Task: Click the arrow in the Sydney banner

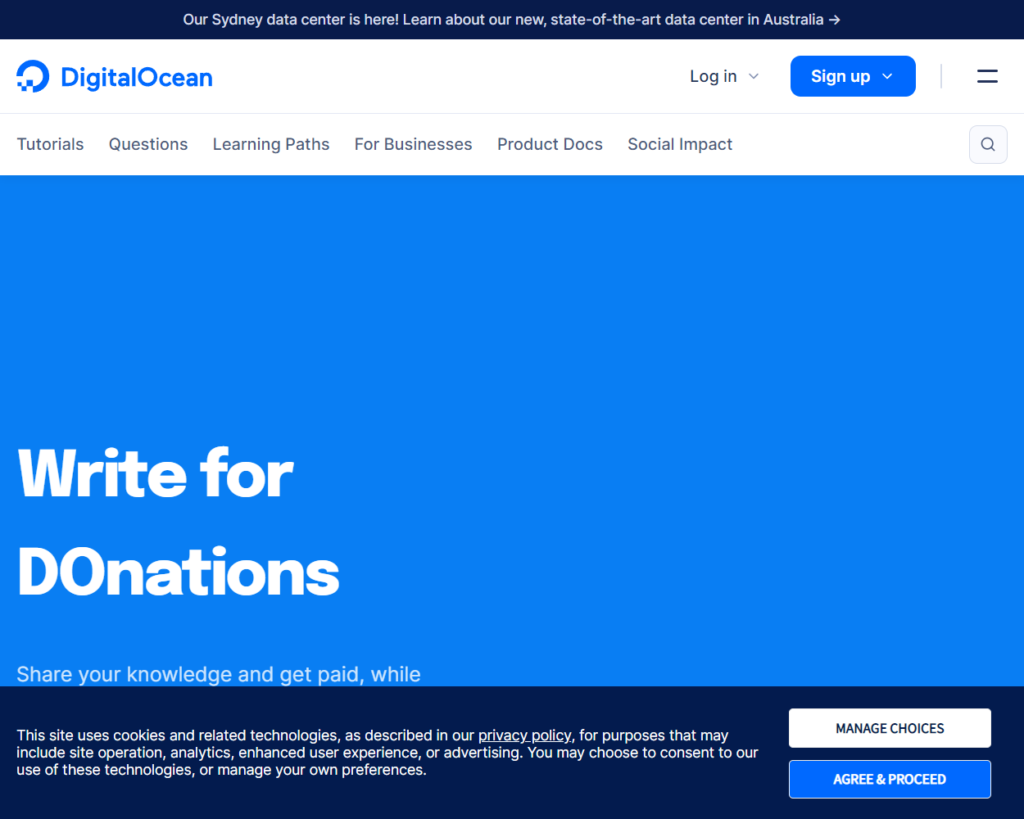Action: [x=834, y=20]
